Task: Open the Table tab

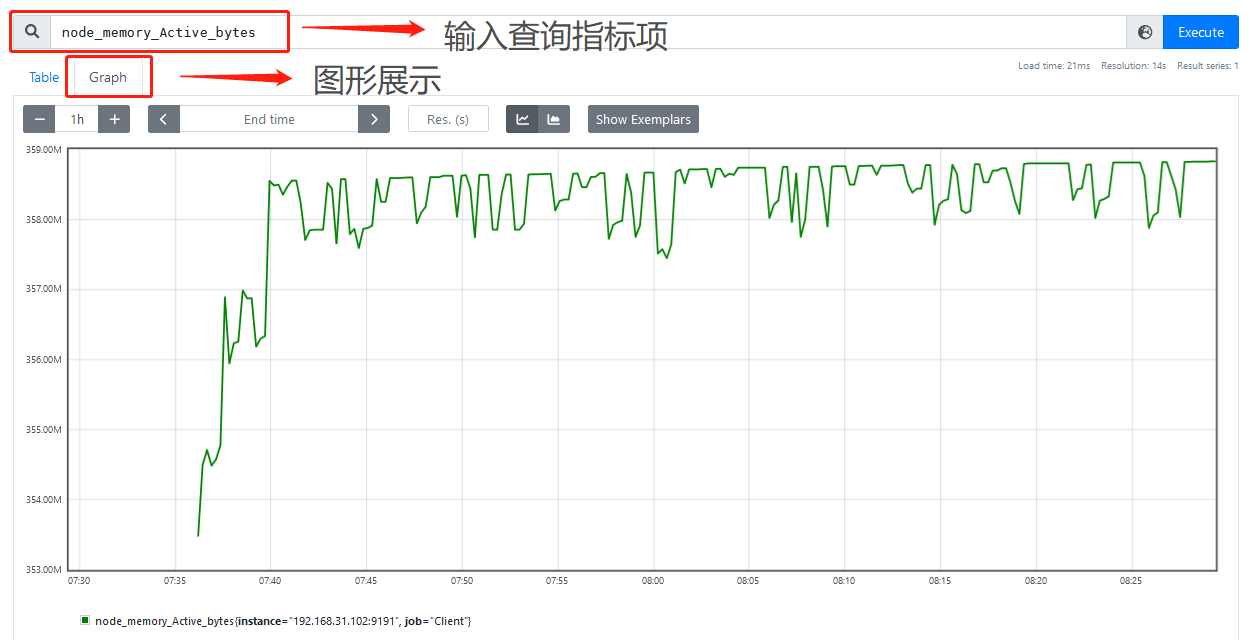Action: [x=44, y=77]
